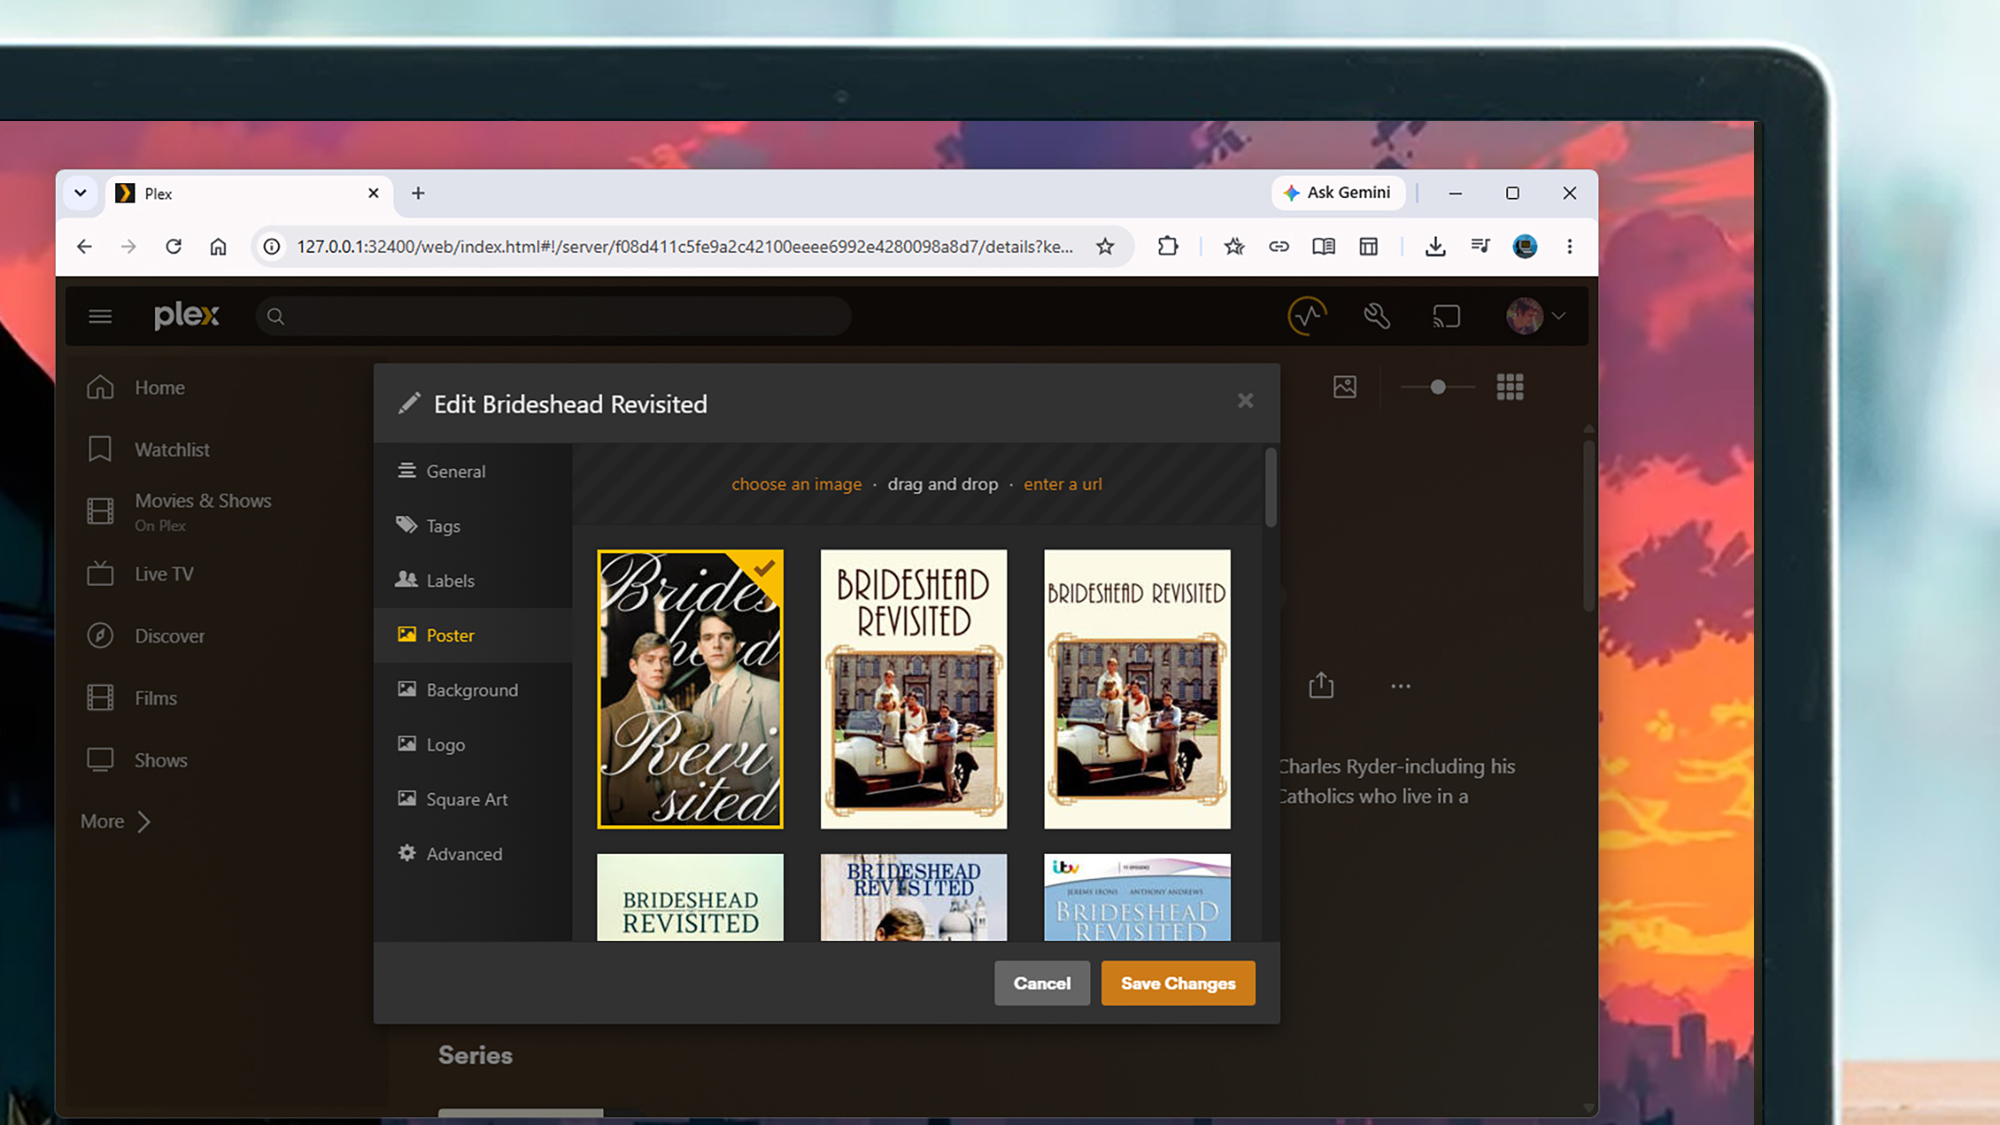Select the blue-title Venice poster
This screenshot has width=2000, height=1125.
914,897
